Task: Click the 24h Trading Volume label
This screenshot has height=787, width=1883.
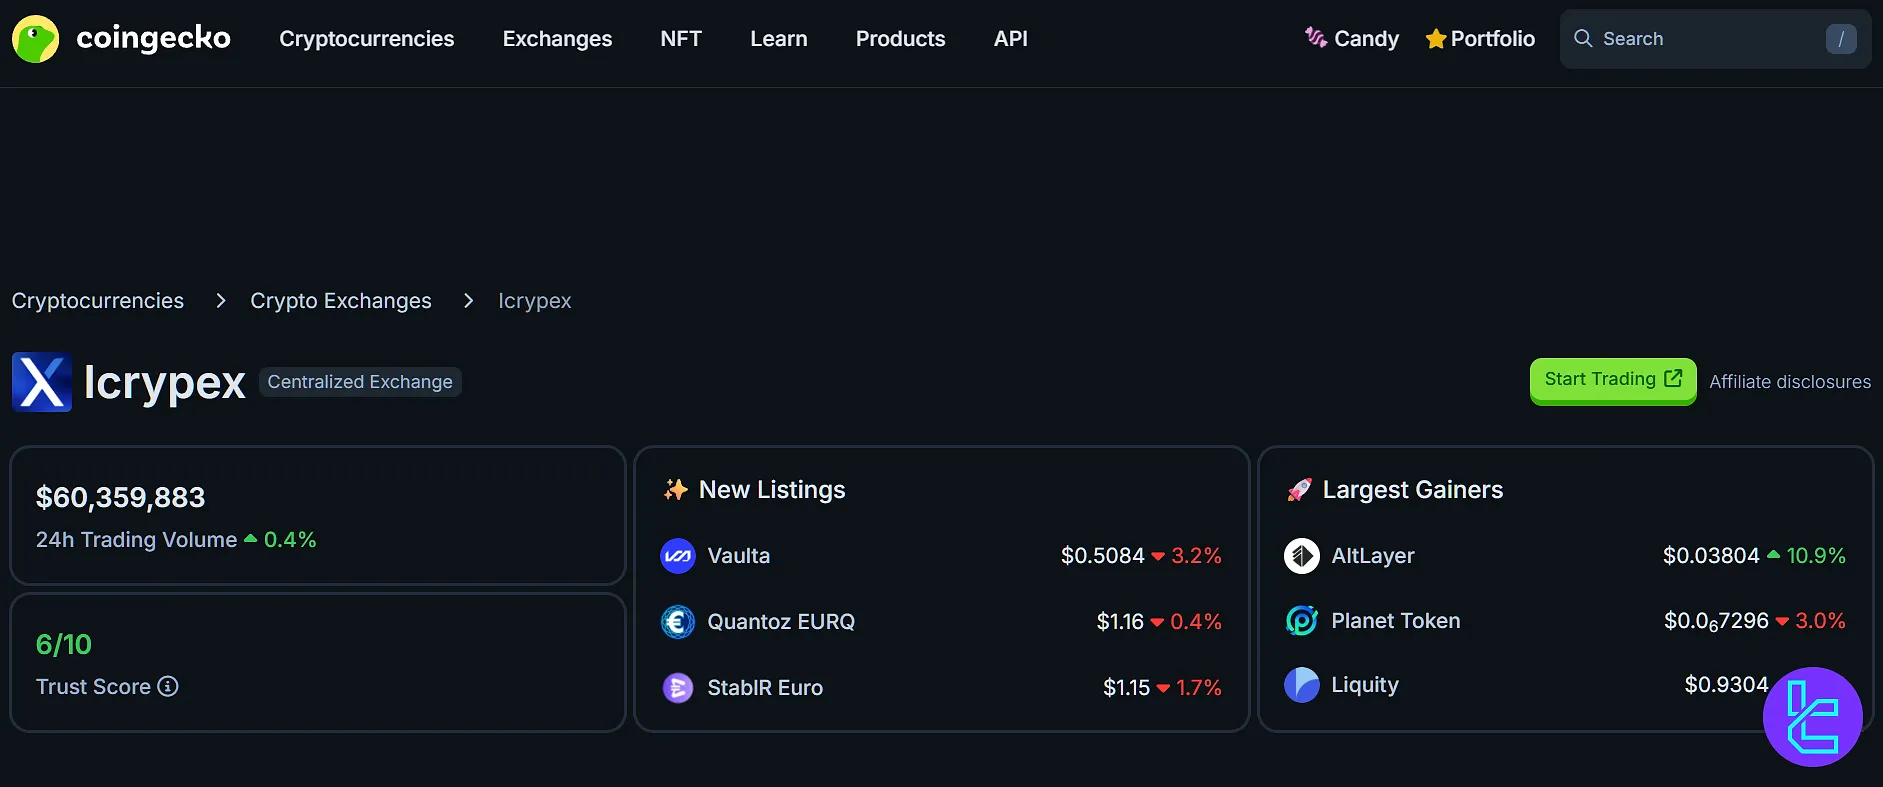Action: click(137, 540)
